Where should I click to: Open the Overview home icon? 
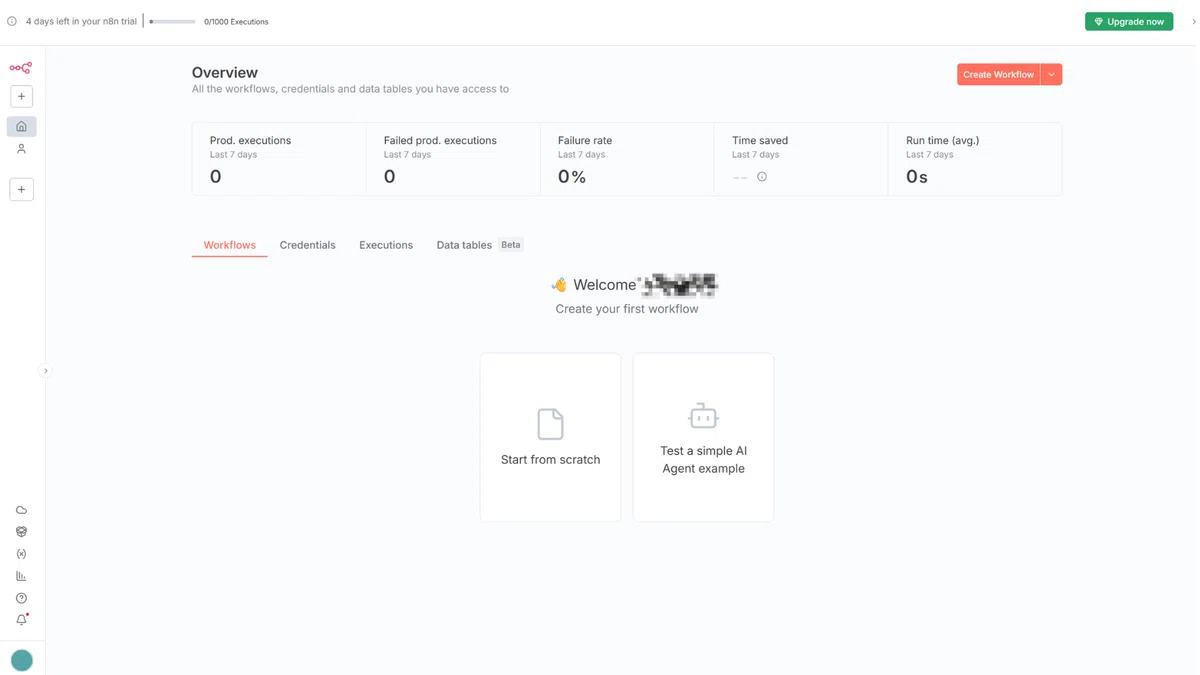tap(21, 126)
